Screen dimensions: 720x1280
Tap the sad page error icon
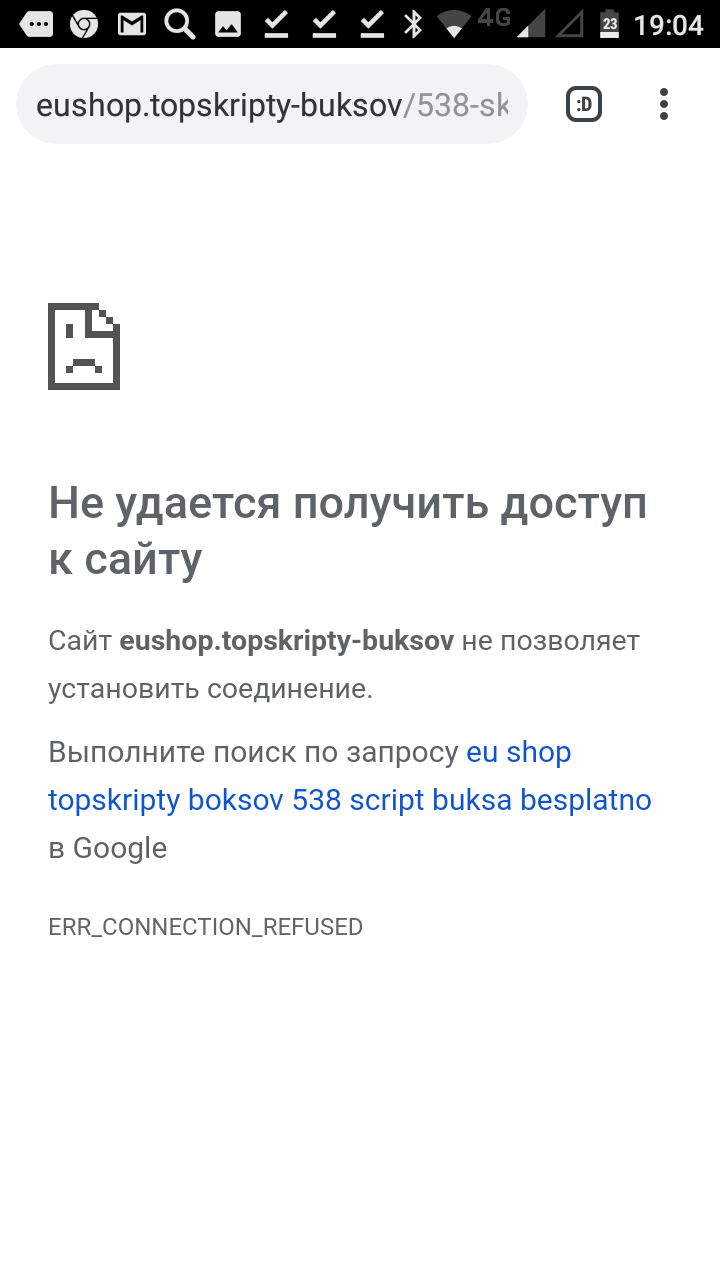coord(84,346)
